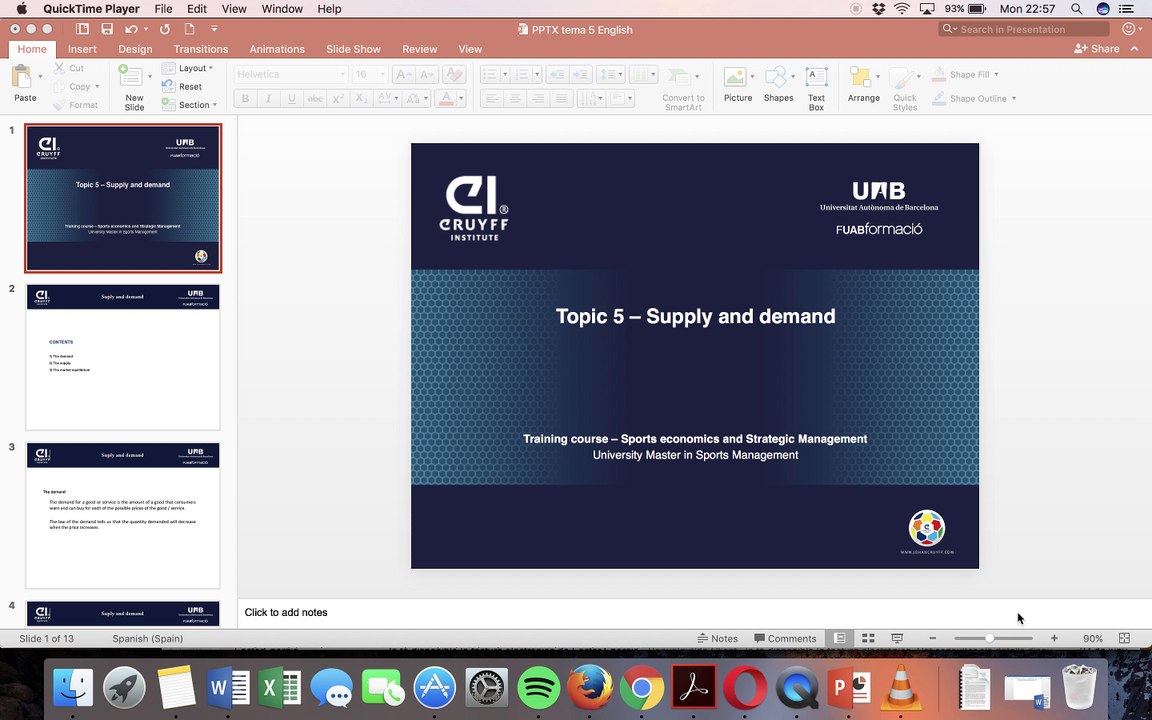This screenshot has height=720, width=1152.
Task: Open the Paste options arrow
Action: (40, 76)
